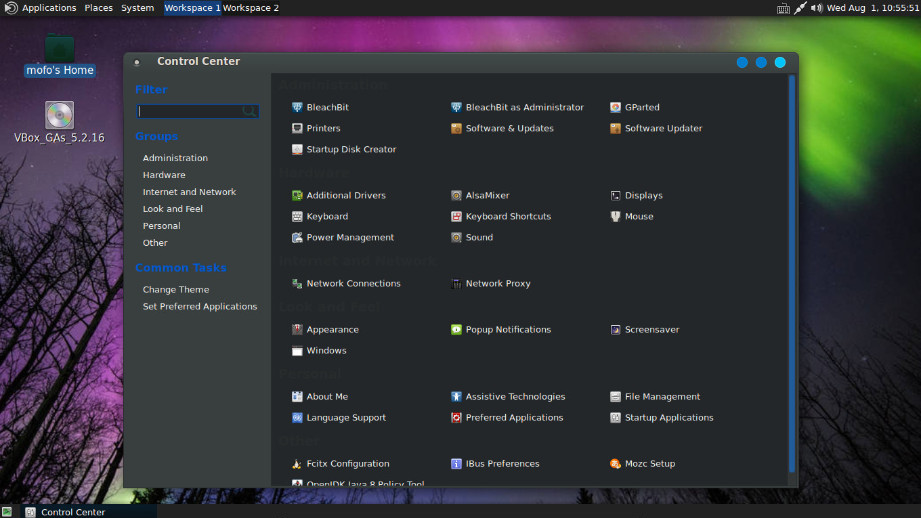Open Keyboard Shortcuts settings
Image resolution: width=921 pixels, height=518 pixels.
(x=501, y=217)
